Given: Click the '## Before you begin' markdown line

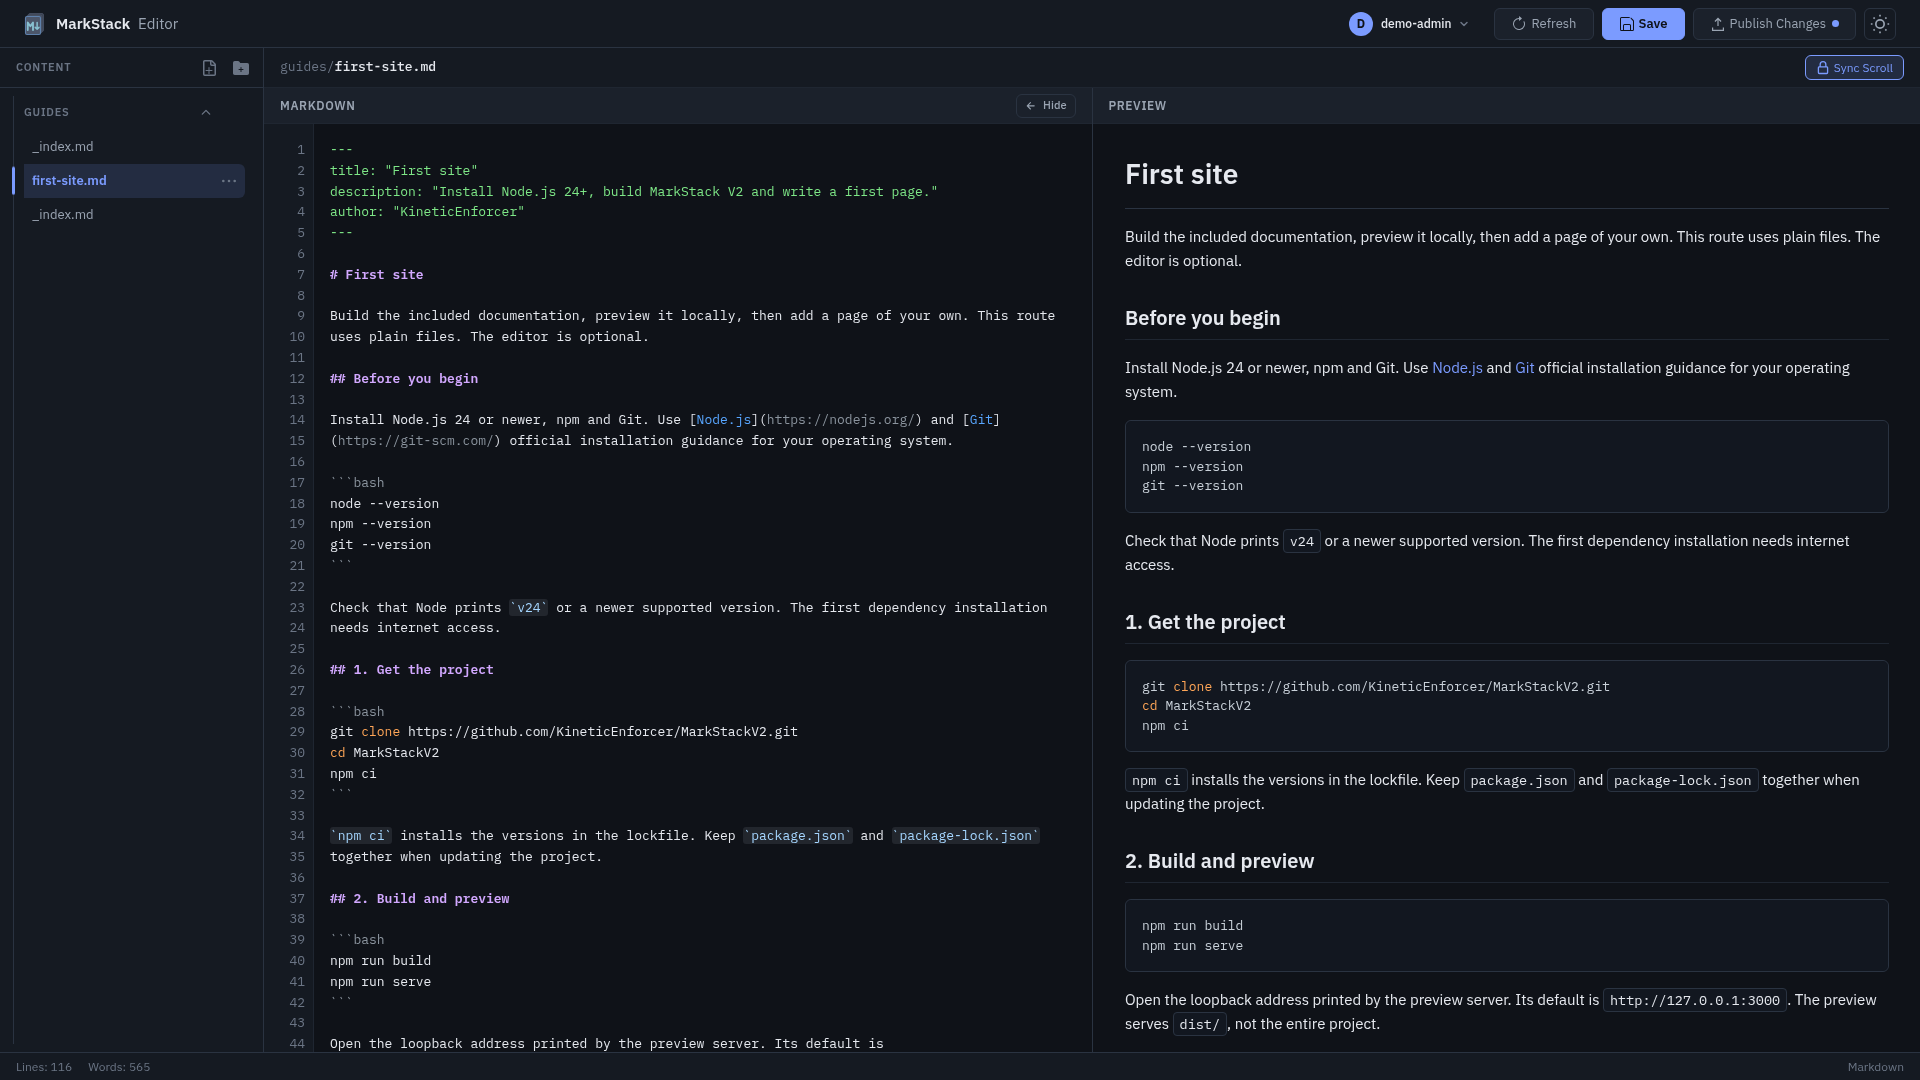Looking at the screenshot, I should 404,379.
